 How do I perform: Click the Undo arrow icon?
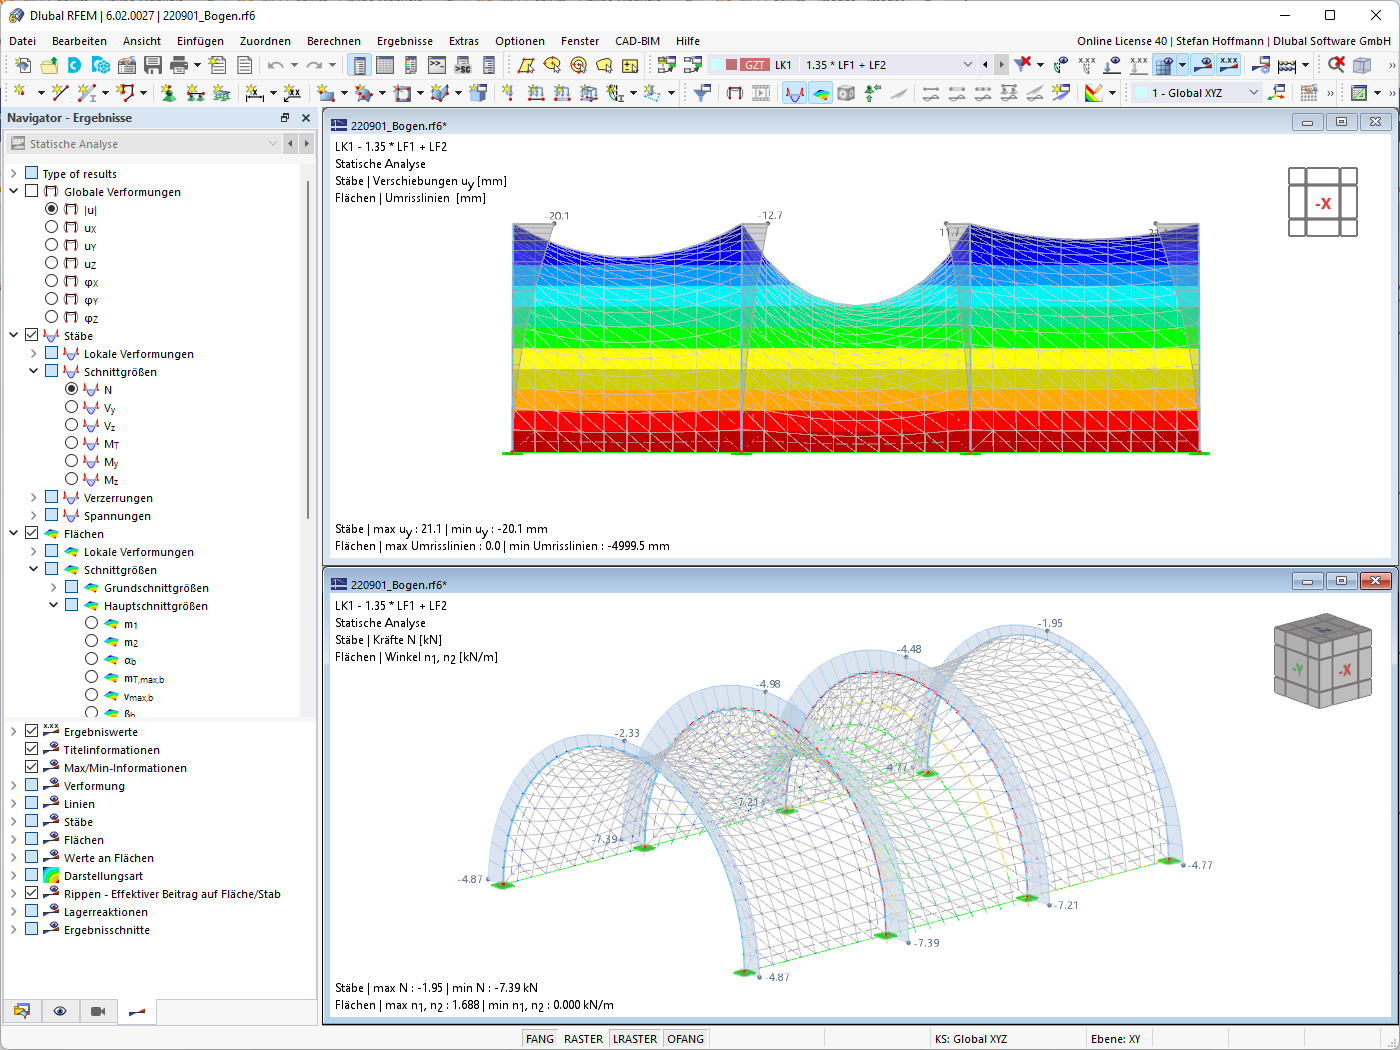[275, 65]
